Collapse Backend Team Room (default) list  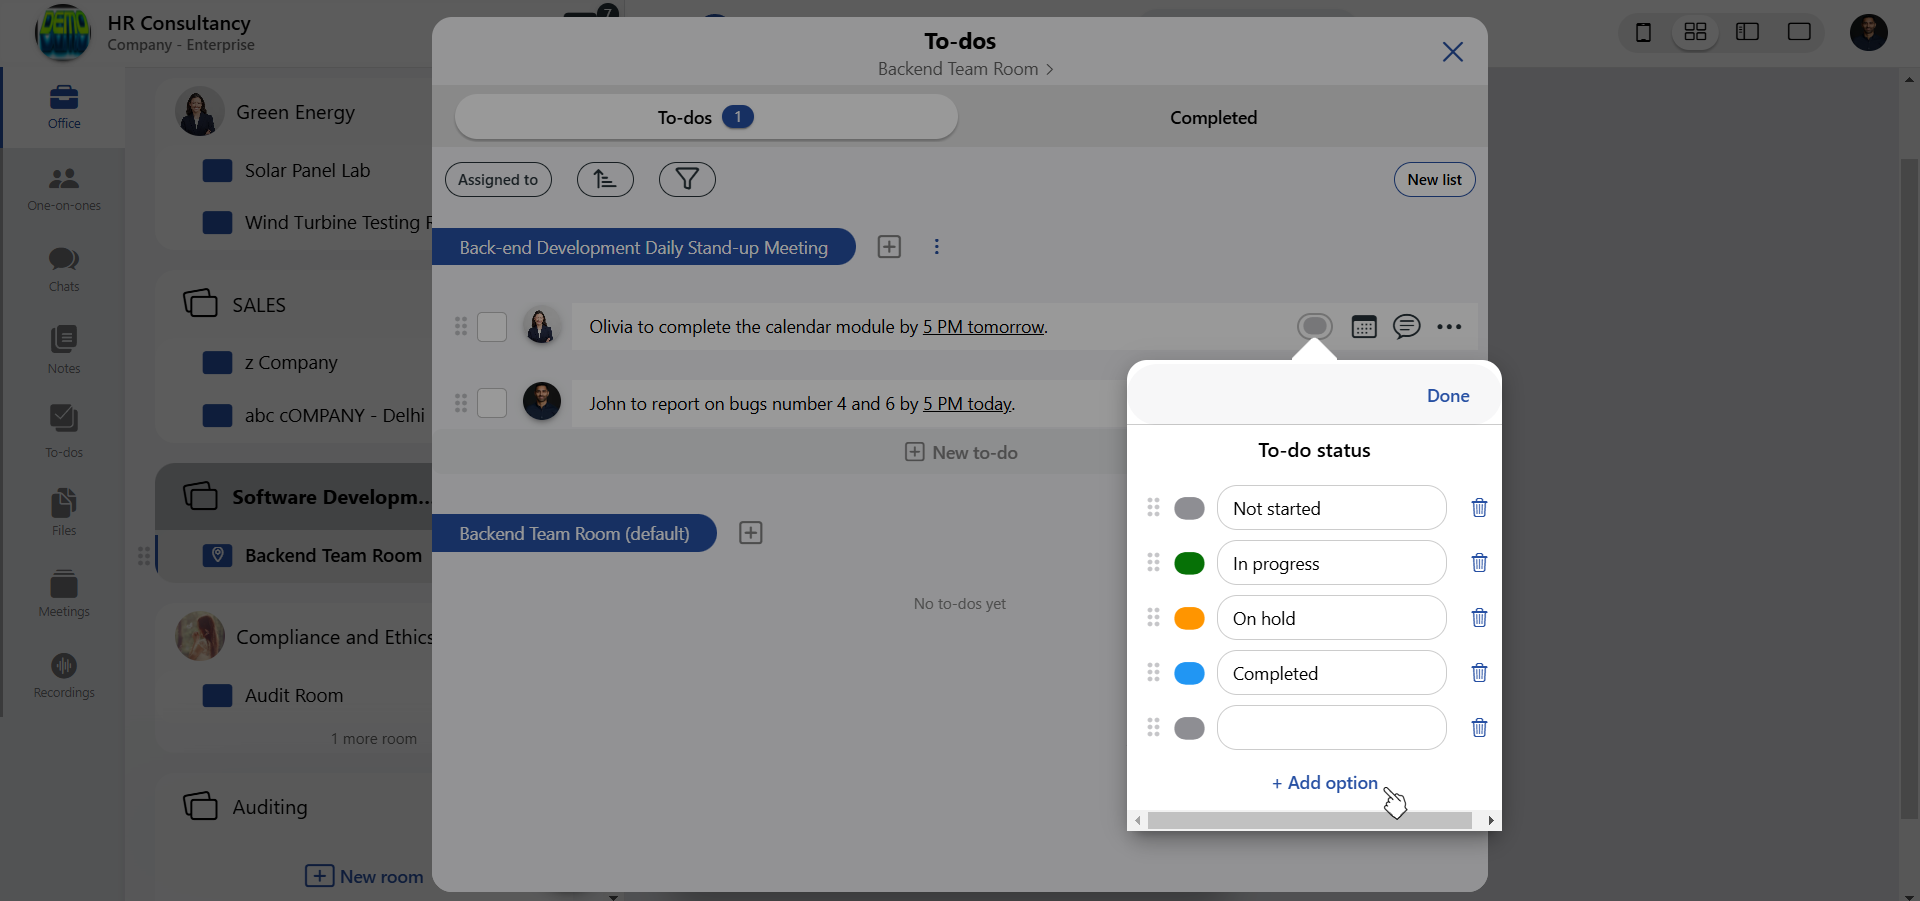[x=574, y=533]
